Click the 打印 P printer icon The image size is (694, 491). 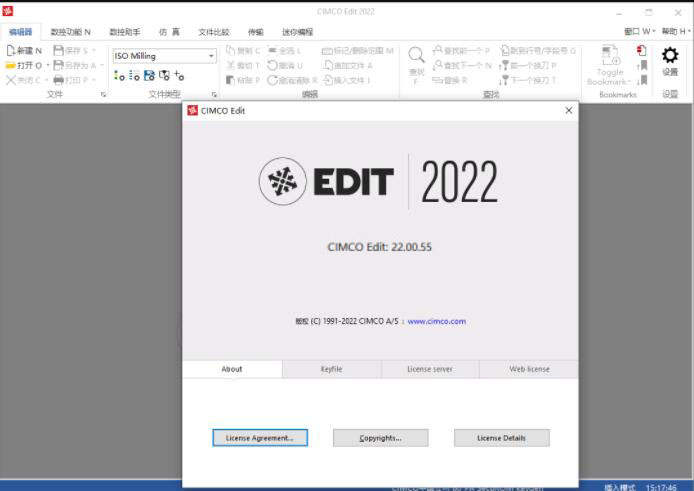point(58,80)
